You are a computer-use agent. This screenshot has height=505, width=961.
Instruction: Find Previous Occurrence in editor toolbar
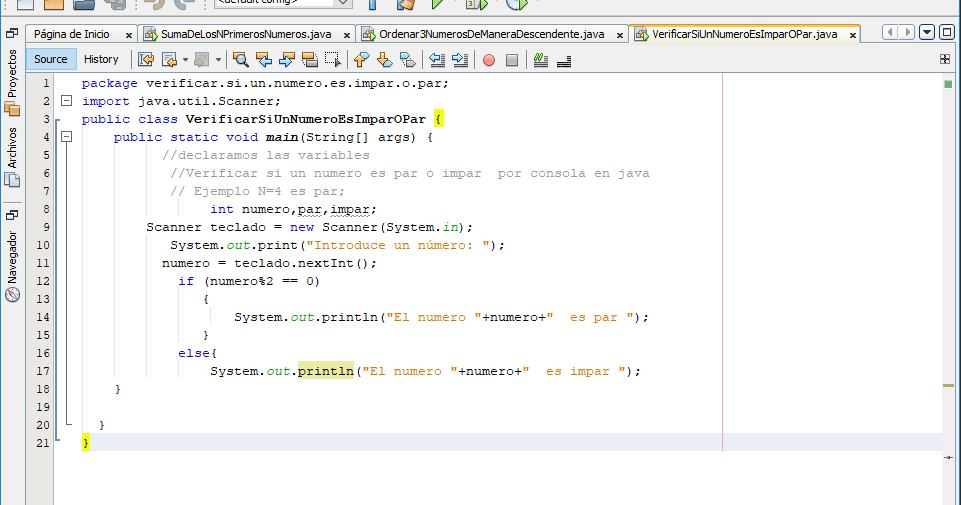264,59
